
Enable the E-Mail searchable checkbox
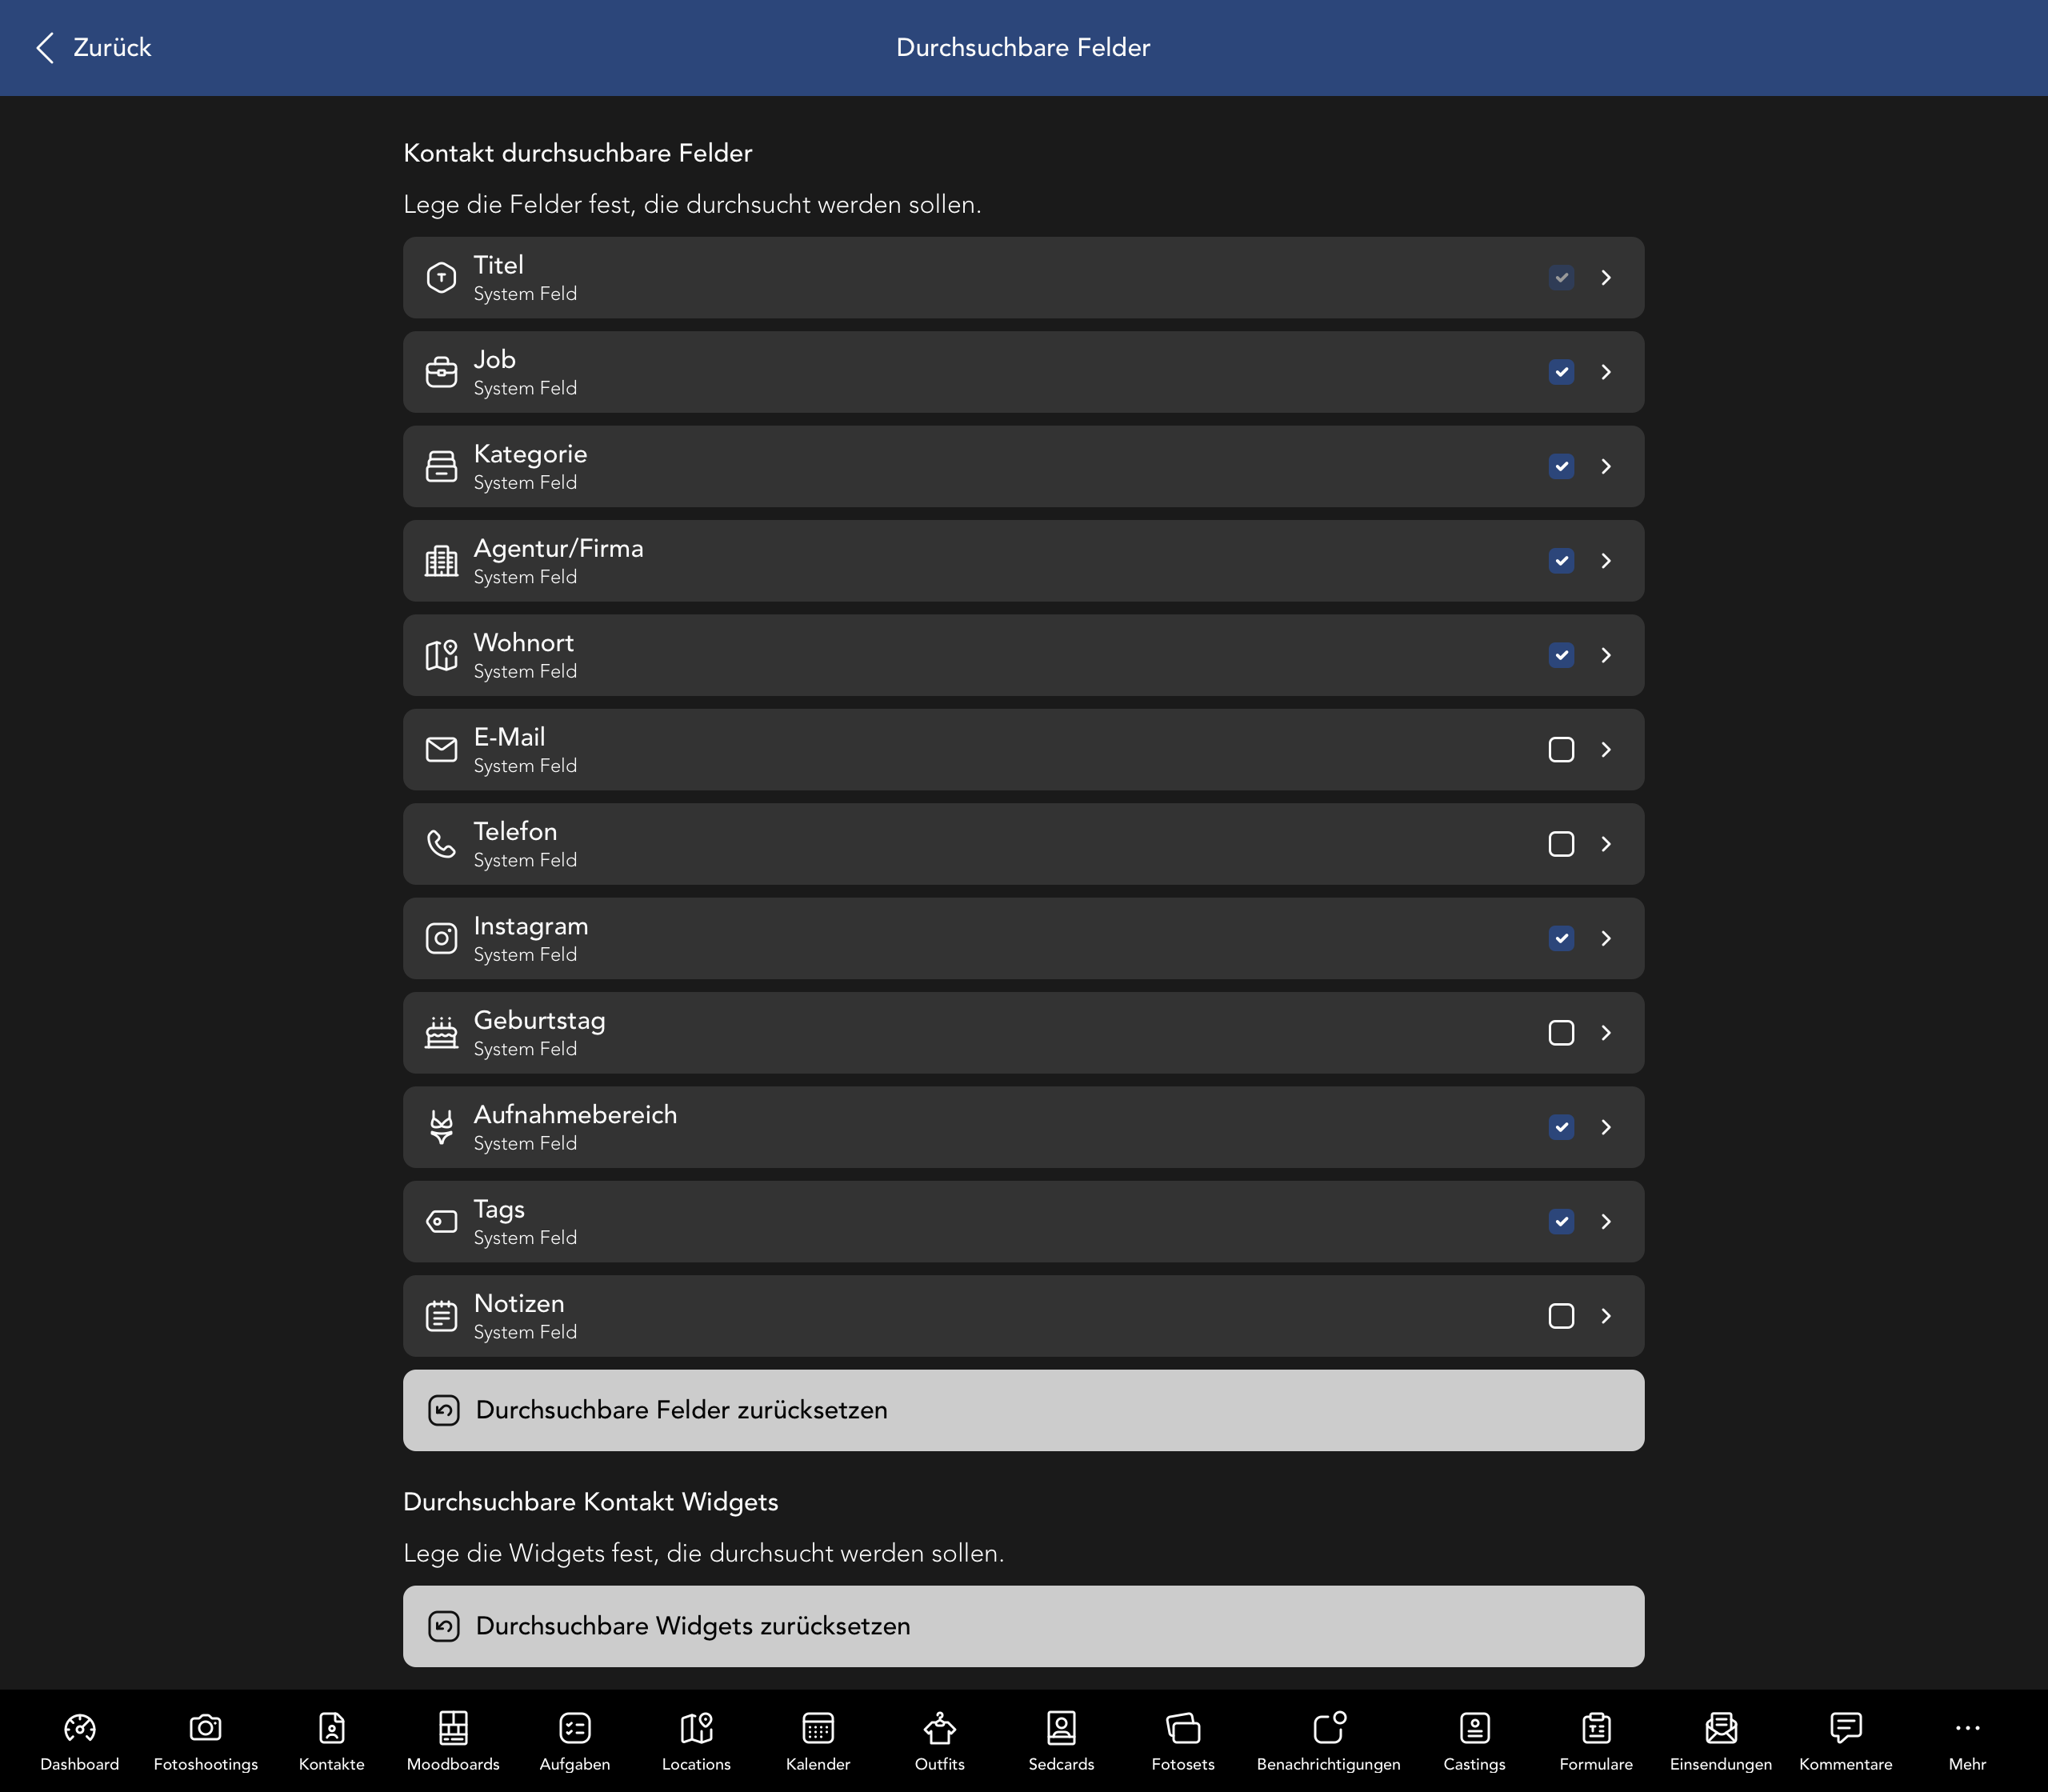tap(1561, 750)
